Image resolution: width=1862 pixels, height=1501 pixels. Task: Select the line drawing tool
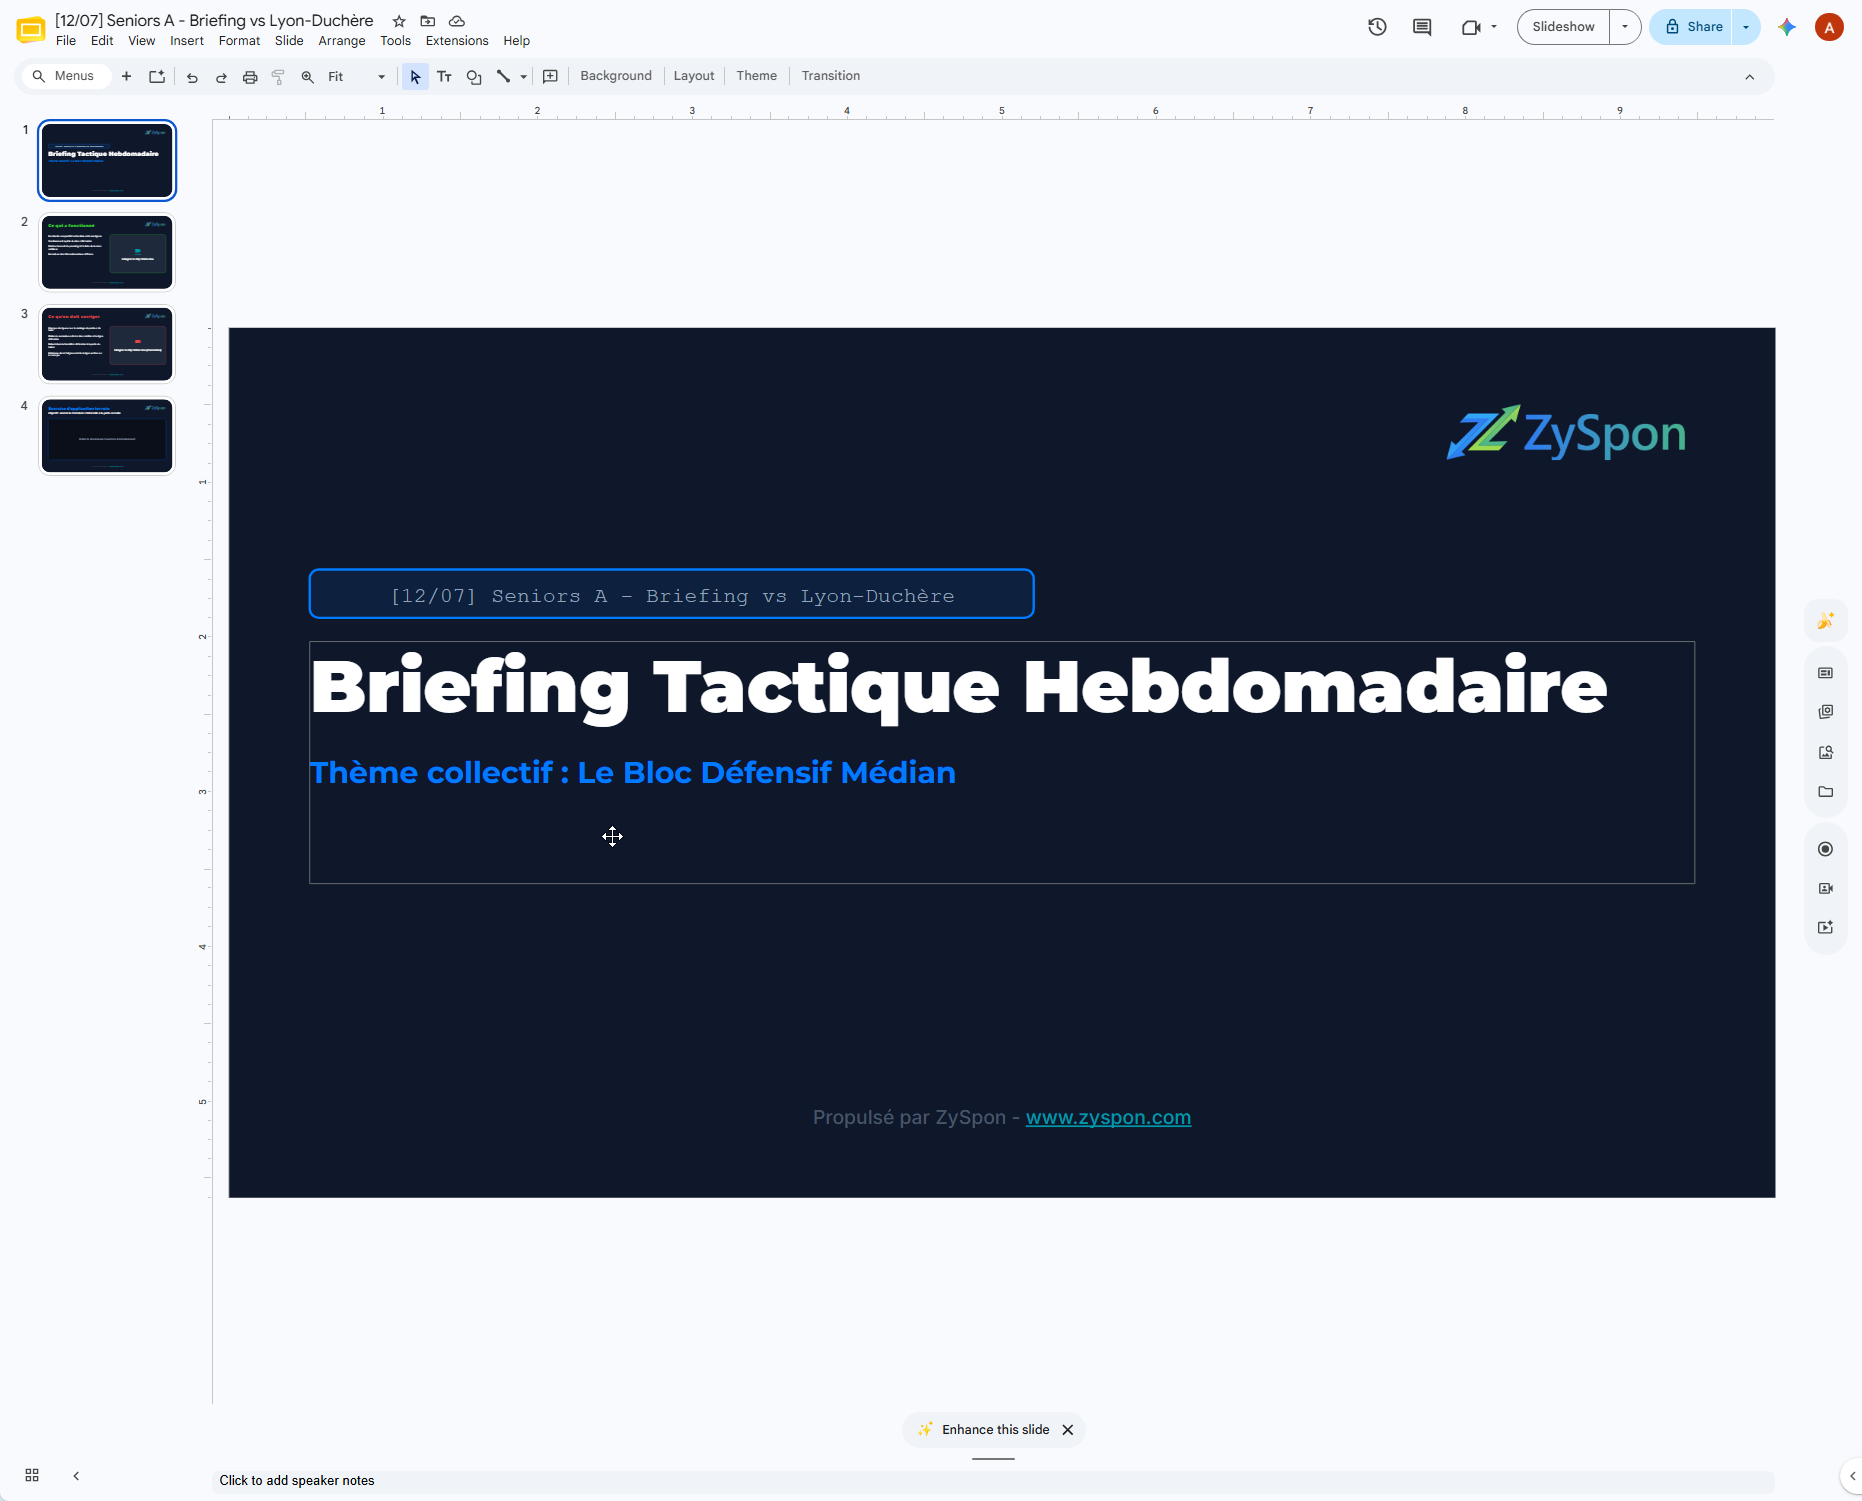[503, 77]
